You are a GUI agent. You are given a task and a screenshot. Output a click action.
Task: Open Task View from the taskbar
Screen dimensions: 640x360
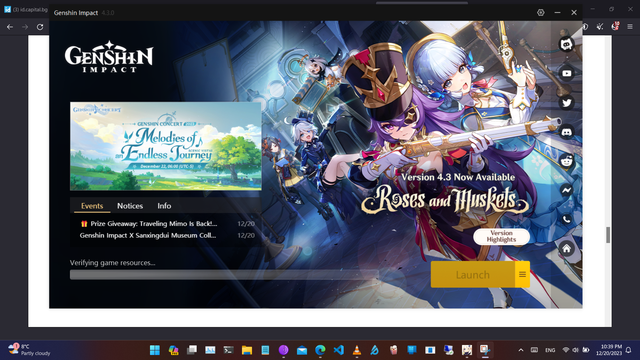192,350
